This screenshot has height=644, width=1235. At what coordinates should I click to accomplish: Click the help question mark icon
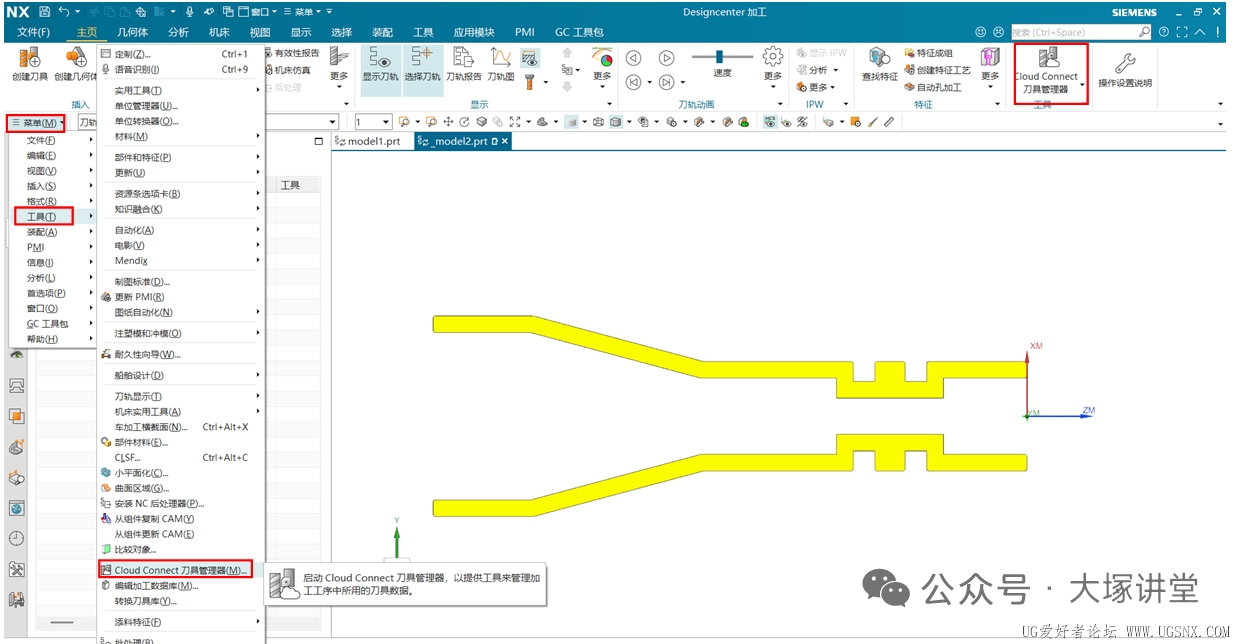[x=1164, y=32]
